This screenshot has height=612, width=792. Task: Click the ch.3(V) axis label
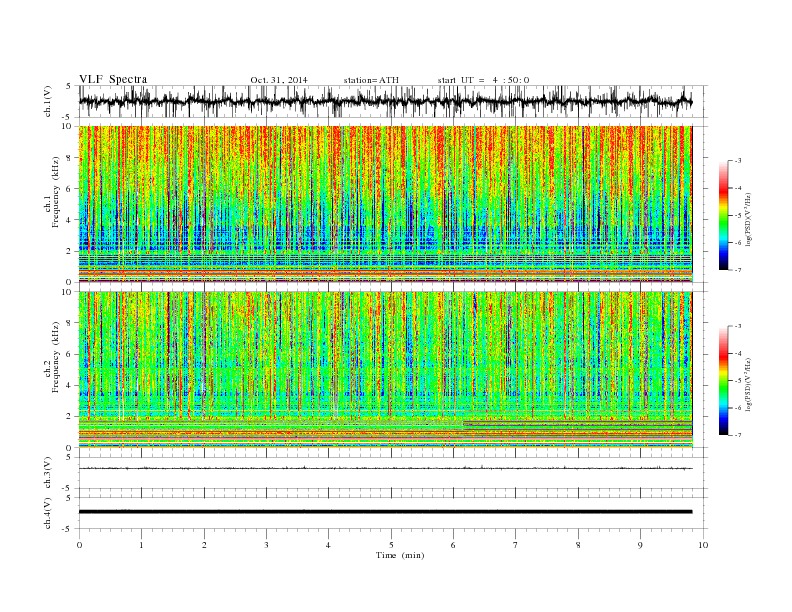[x=48, y=473]
